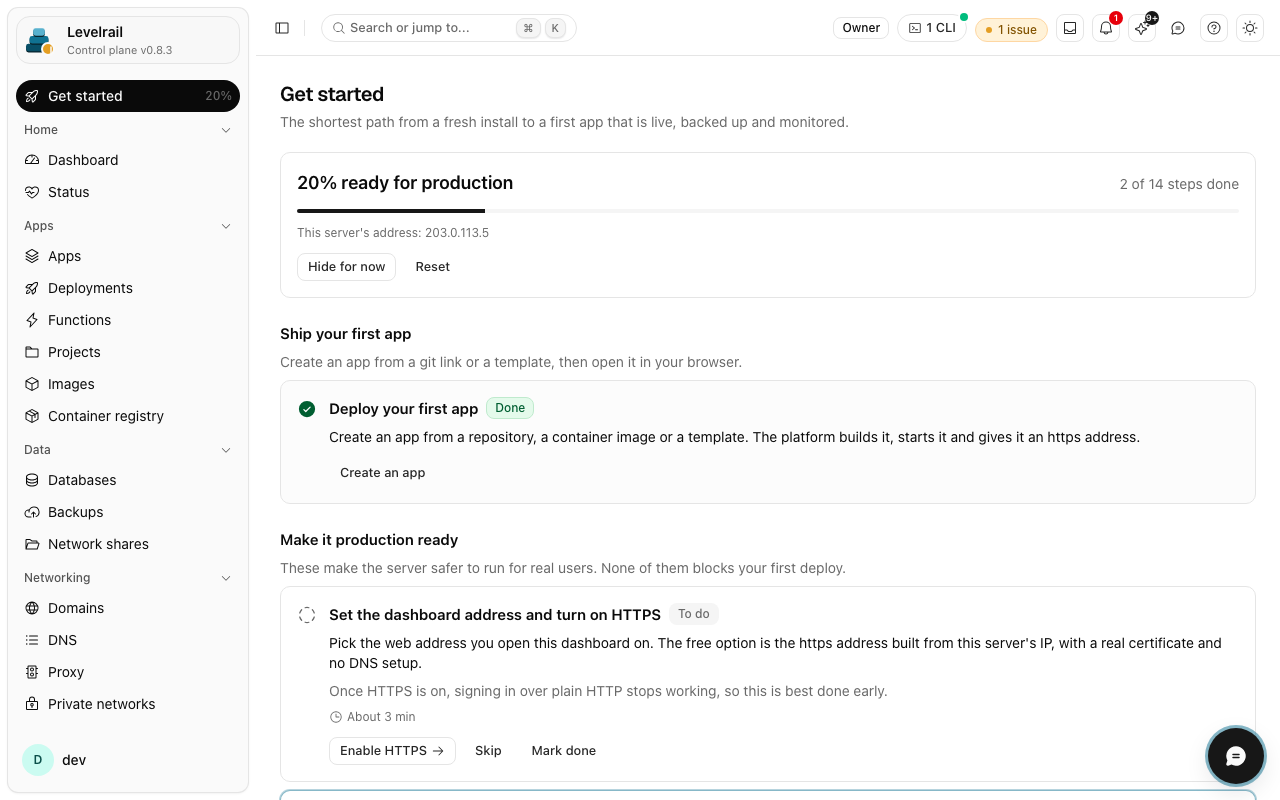Mark the HTTPS step done
This screenshot has width=1280, height=800.
(564, 751)
